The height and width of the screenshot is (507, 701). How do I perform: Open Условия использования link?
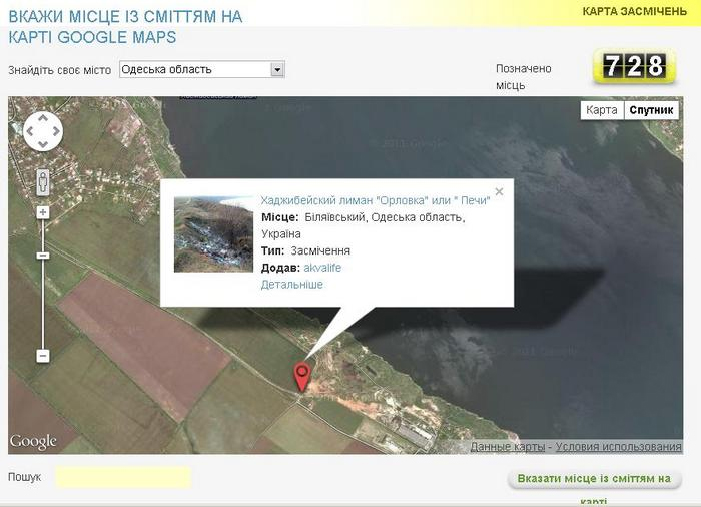pos(618,446)
